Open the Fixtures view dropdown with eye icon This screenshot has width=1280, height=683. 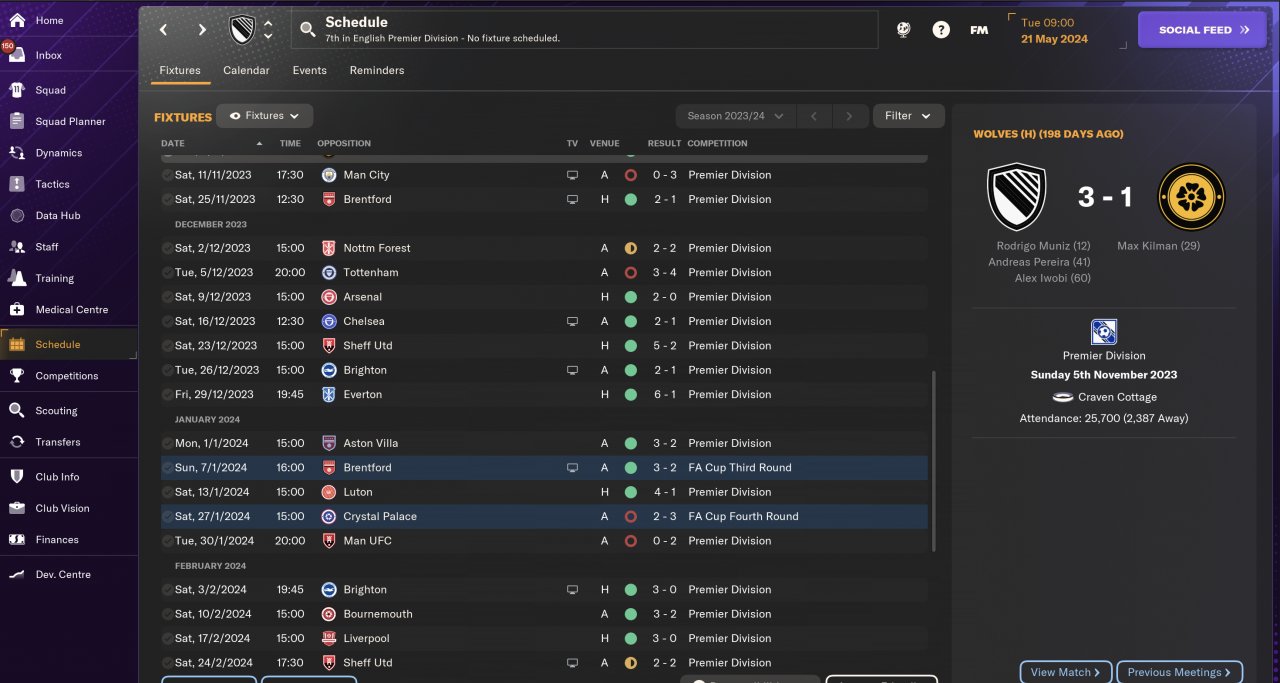pyautogui.click(x=265, y=116)
